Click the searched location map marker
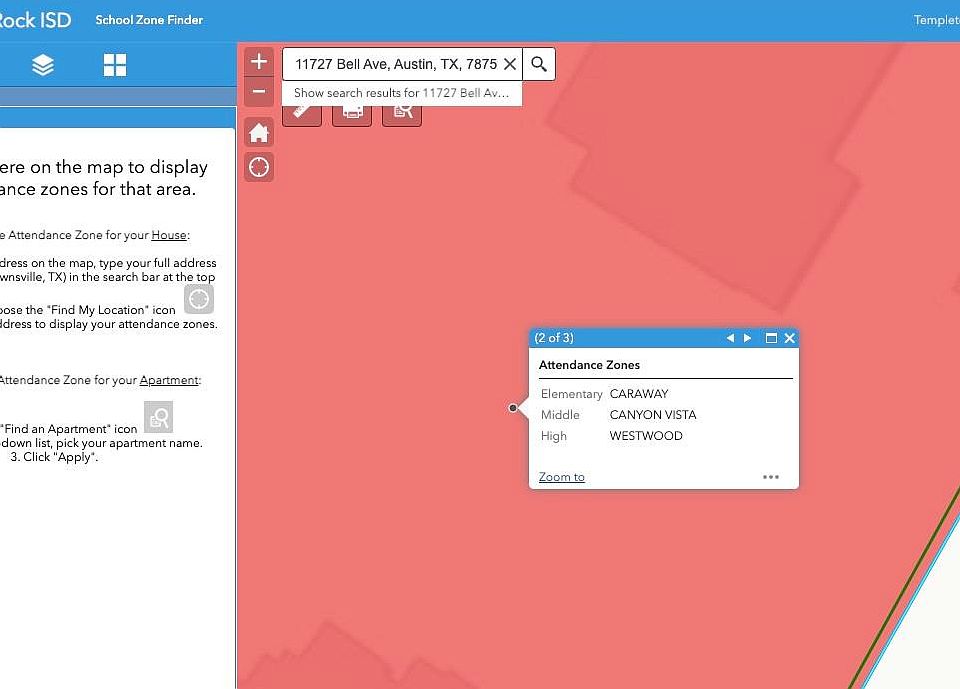Image resolution: width=960 pixels, height=689 pixels. [x=513, y=408]
